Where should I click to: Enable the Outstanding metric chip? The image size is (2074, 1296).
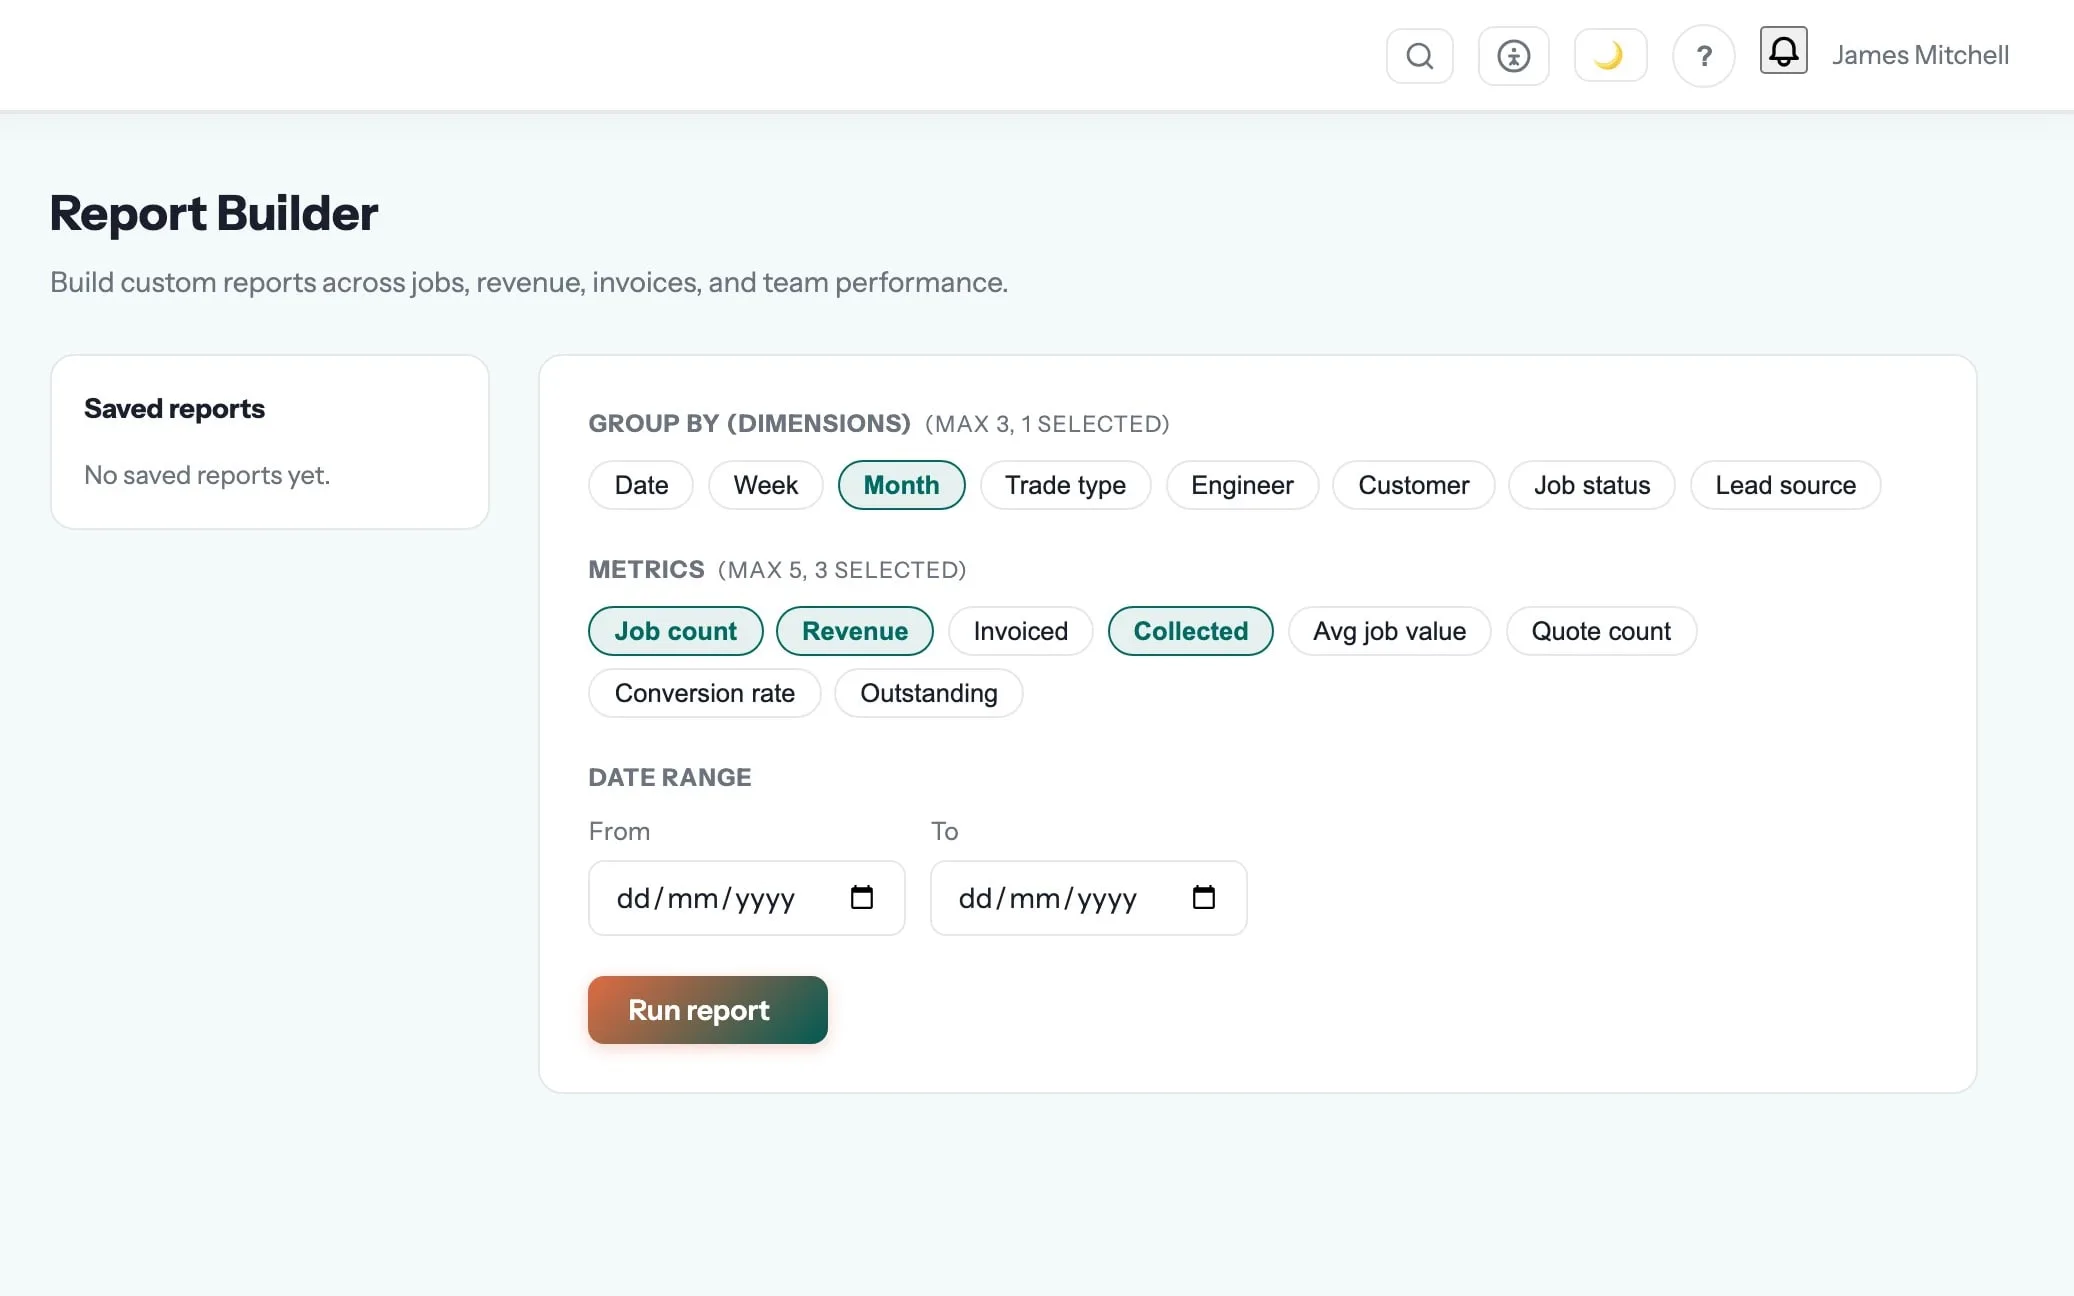928,693
